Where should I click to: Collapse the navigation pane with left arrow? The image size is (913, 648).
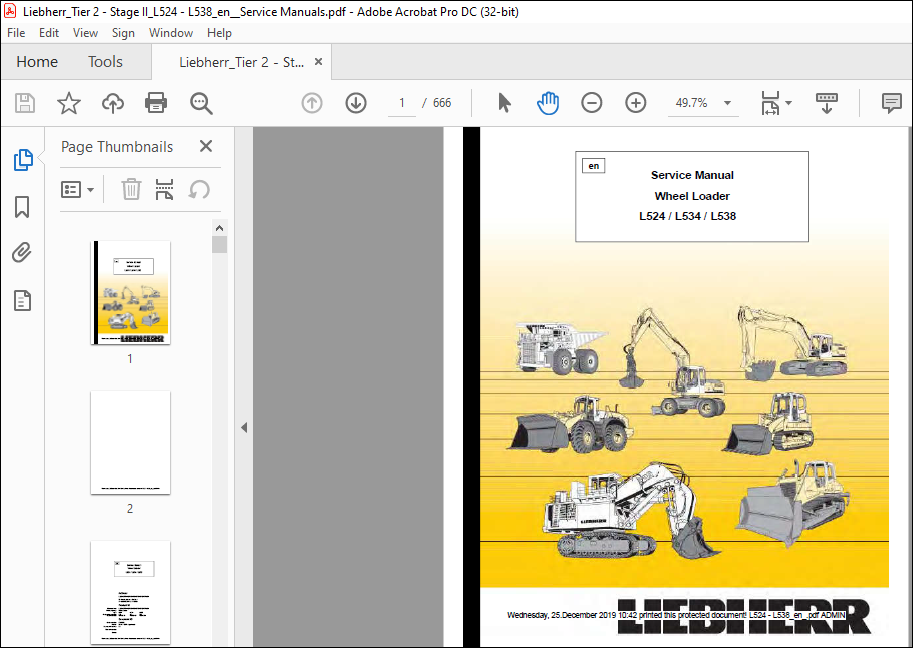(244, 427)
